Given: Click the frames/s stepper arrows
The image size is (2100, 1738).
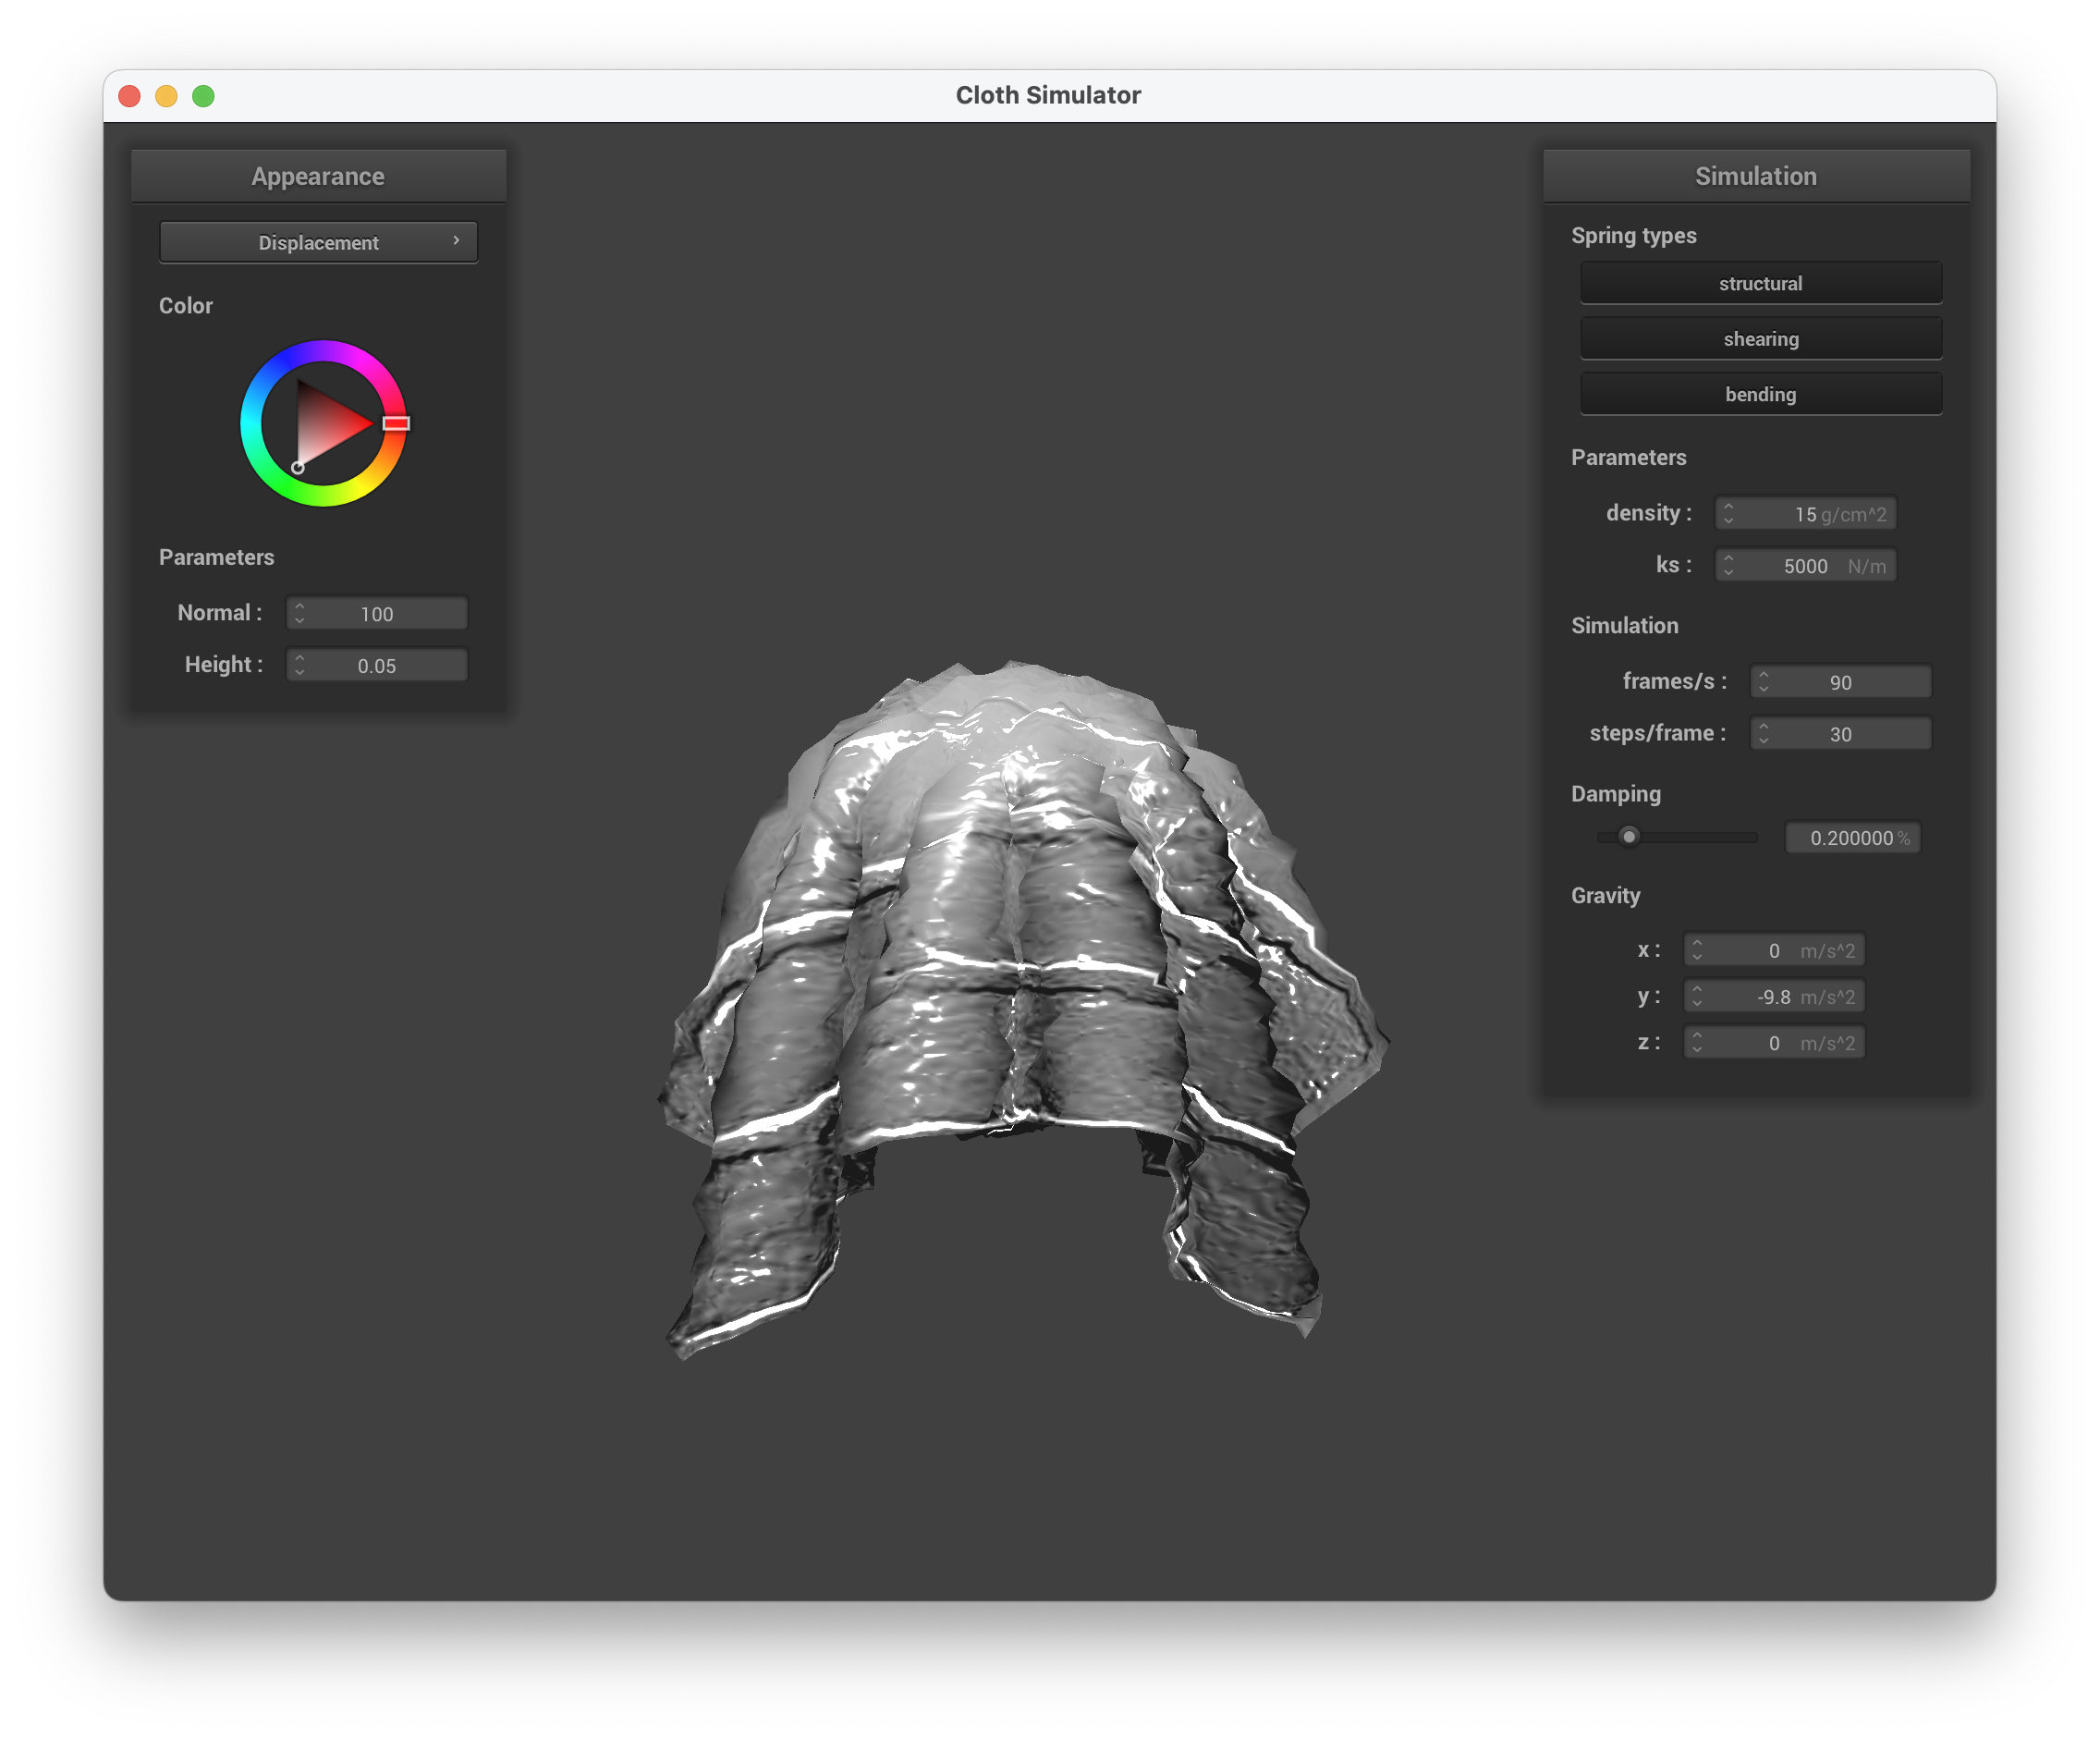Looking at the screenshot, I should (x=1763, y=681).
